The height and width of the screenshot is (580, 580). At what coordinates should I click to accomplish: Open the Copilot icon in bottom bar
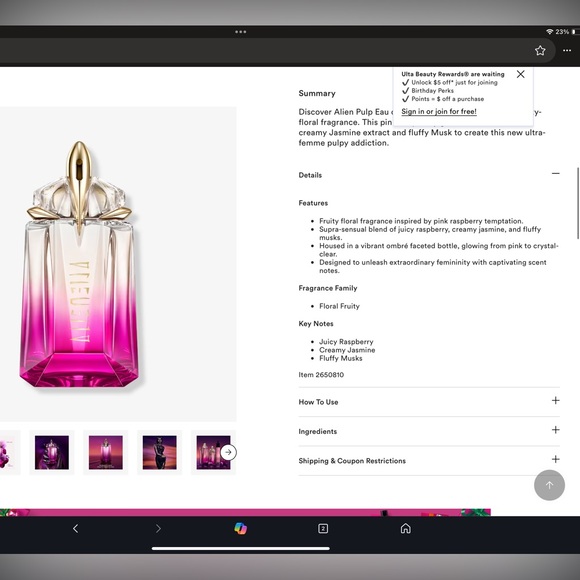pyautogui.click(x=240, y=528)
